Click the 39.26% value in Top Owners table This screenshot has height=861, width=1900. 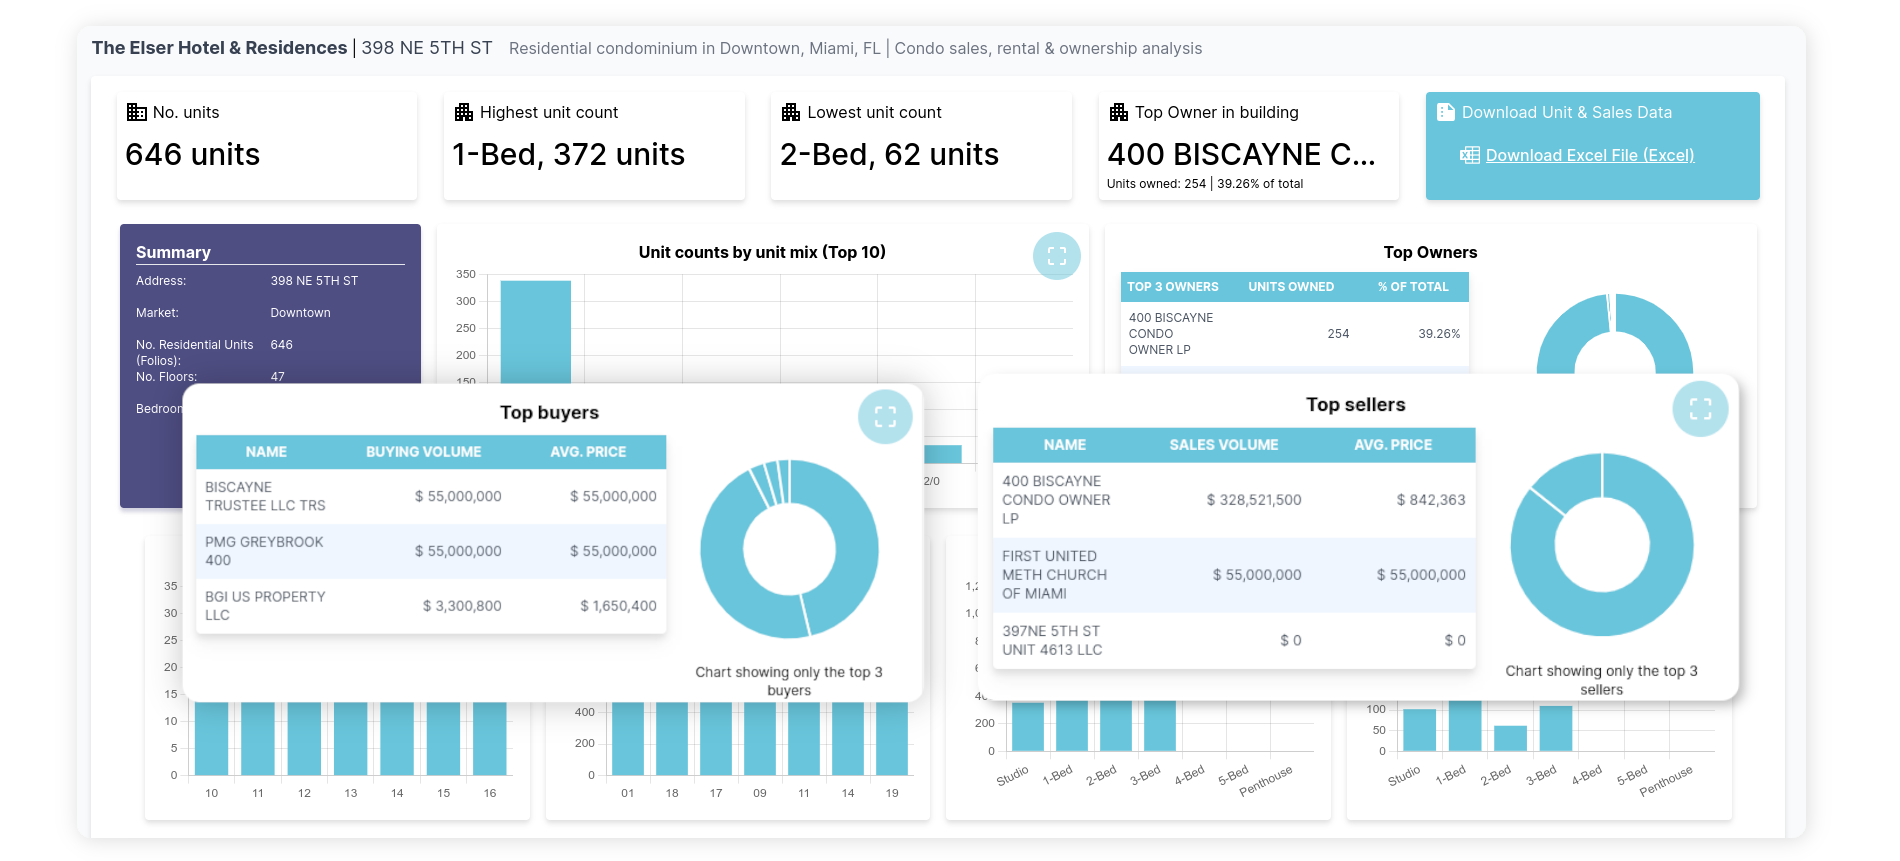1439,334
